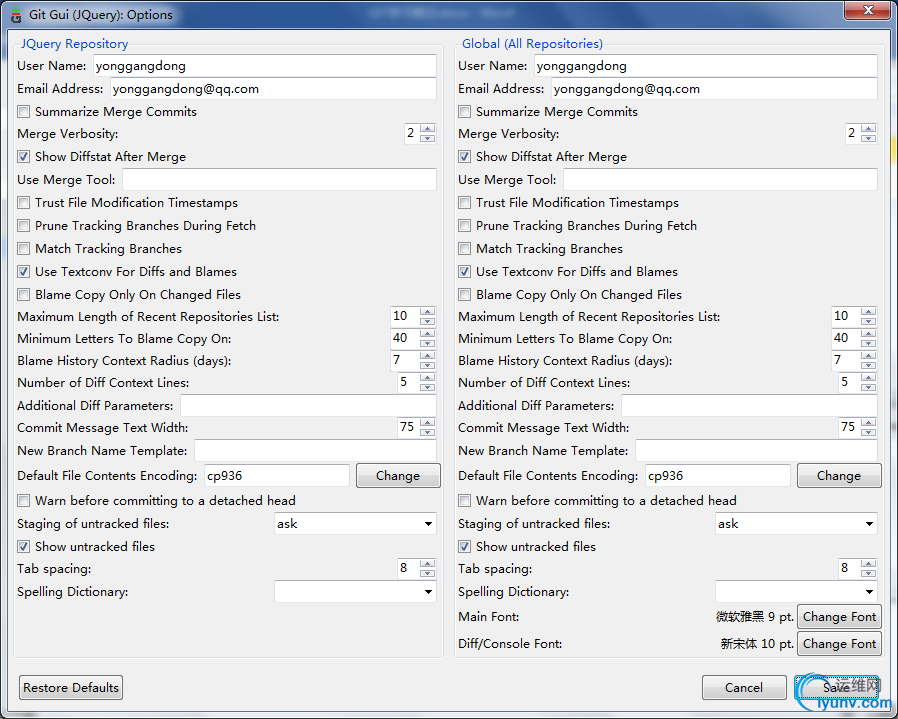
Task: Enable Trust File Modification Timestamps in JQuery
Action: point(23,203)
